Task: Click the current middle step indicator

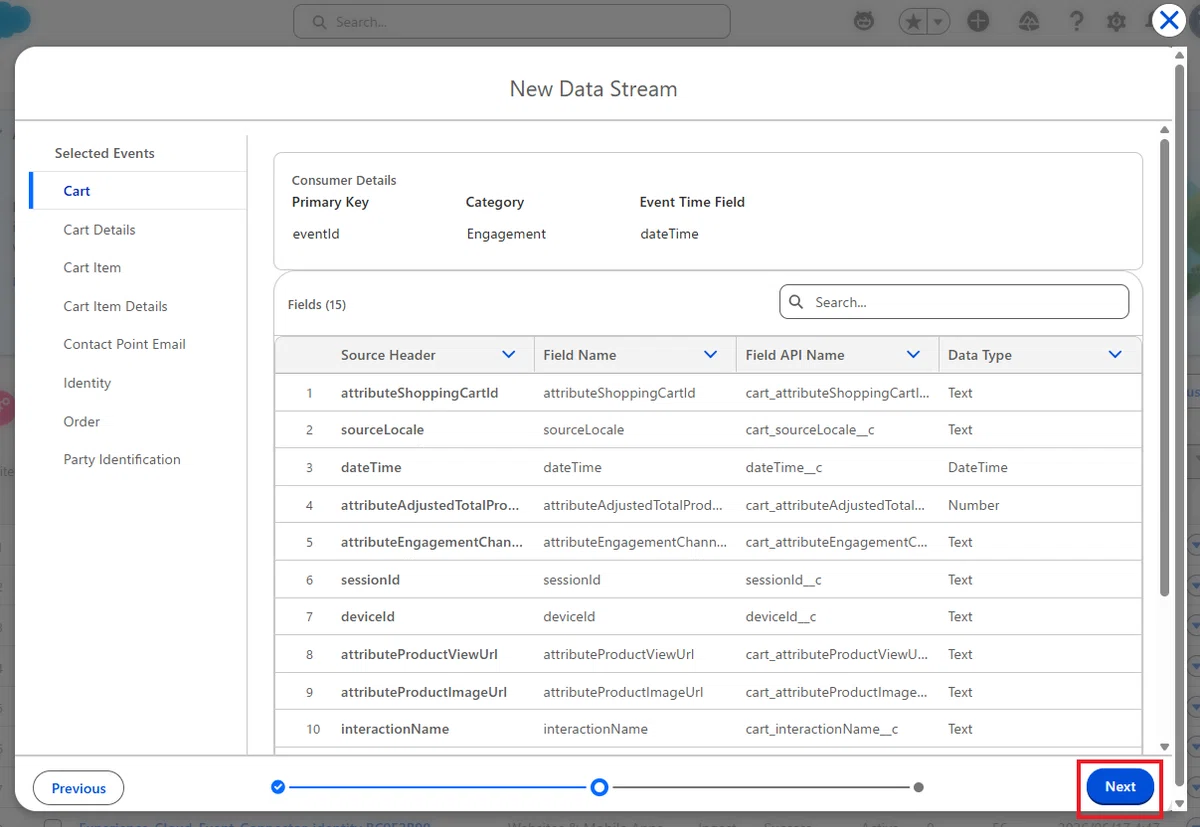Action: click(599, 787)
